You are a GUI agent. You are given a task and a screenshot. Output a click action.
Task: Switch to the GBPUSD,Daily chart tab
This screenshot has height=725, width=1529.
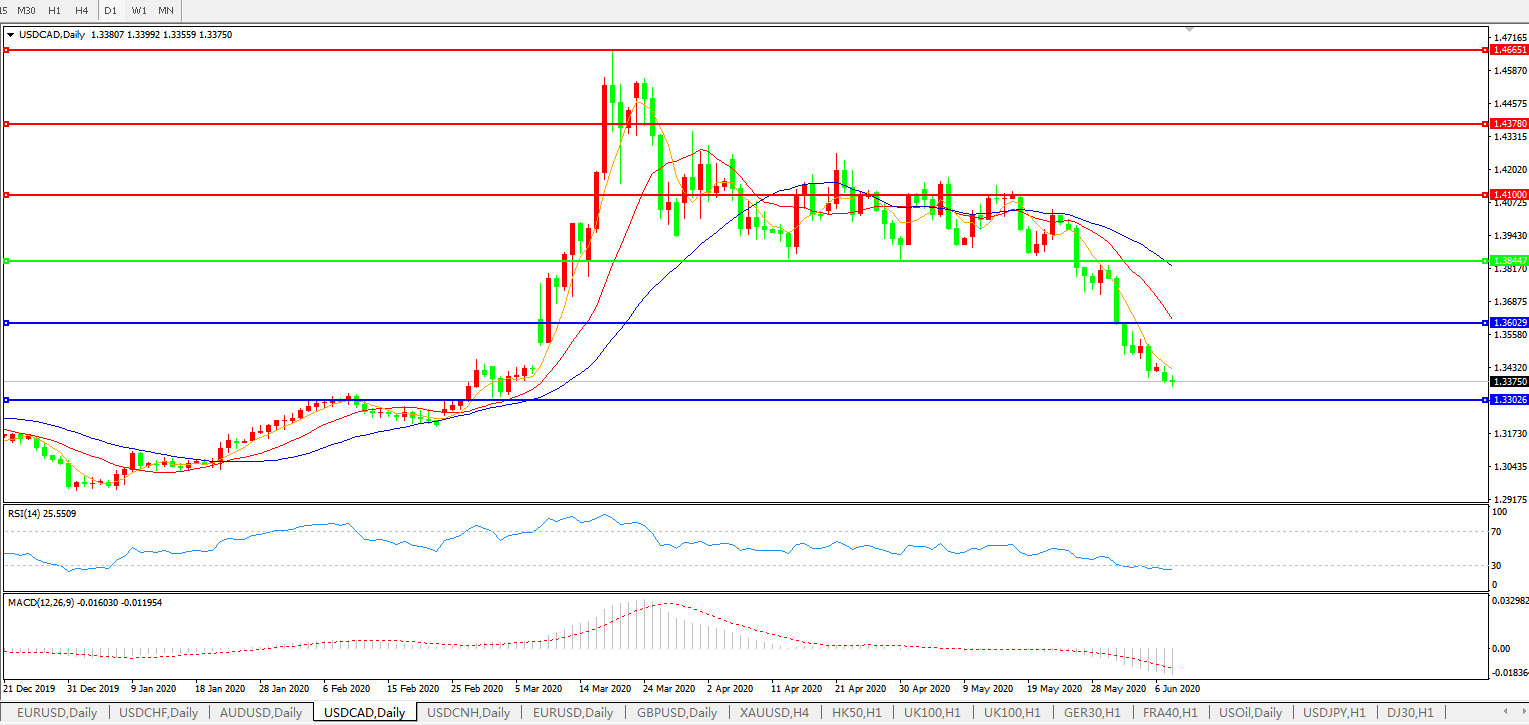[676, 713]
